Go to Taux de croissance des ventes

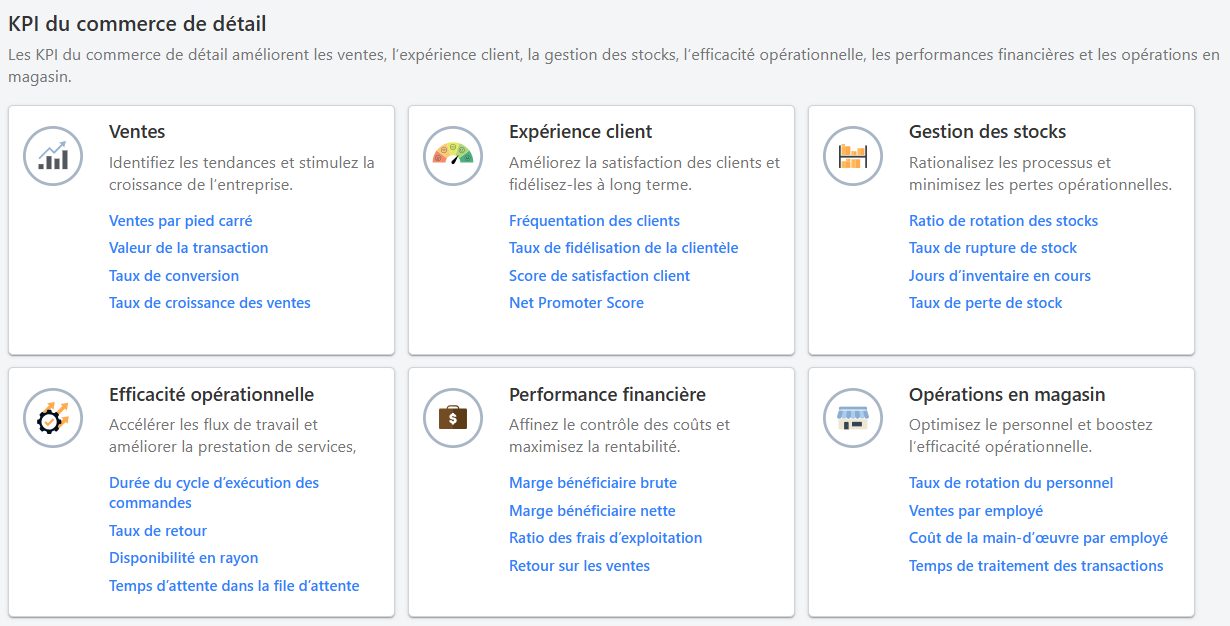[209, 303]
